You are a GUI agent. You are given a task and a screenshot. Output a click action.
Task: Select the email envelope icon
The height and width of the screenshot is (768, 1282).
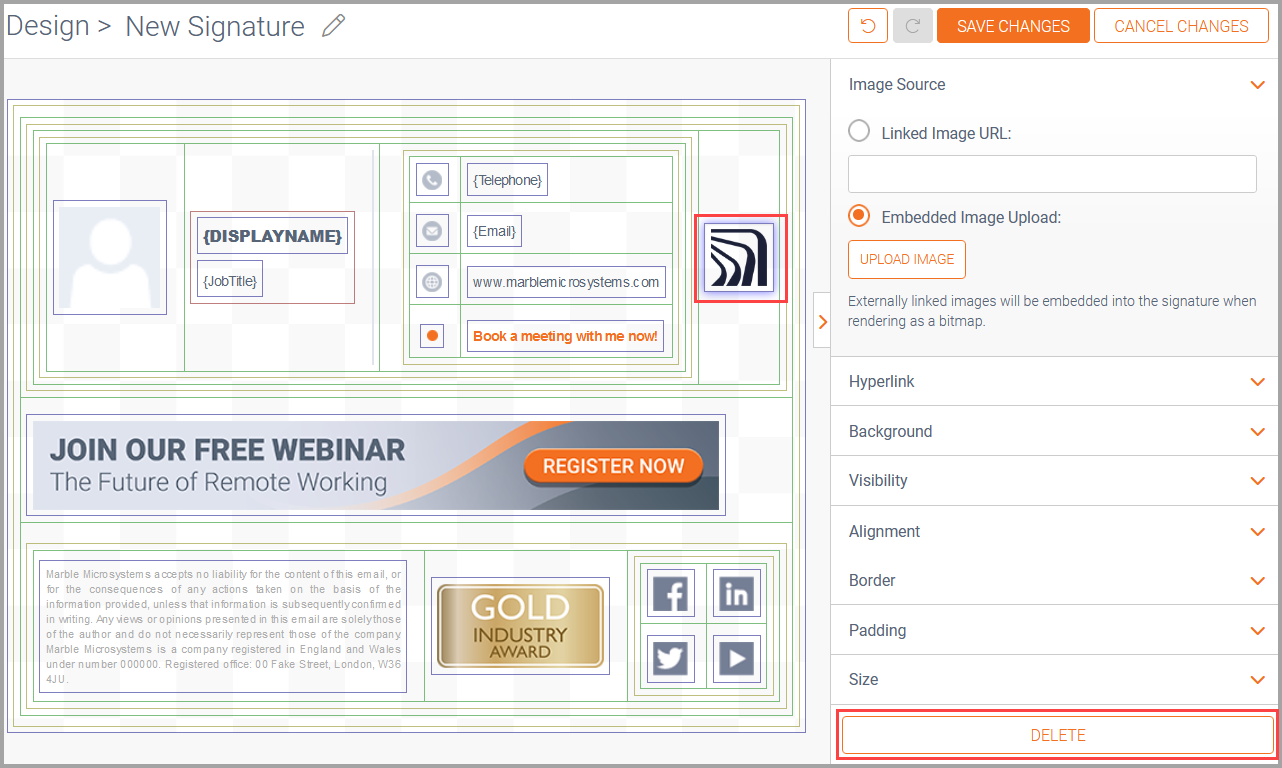click(x=432, y=231)
